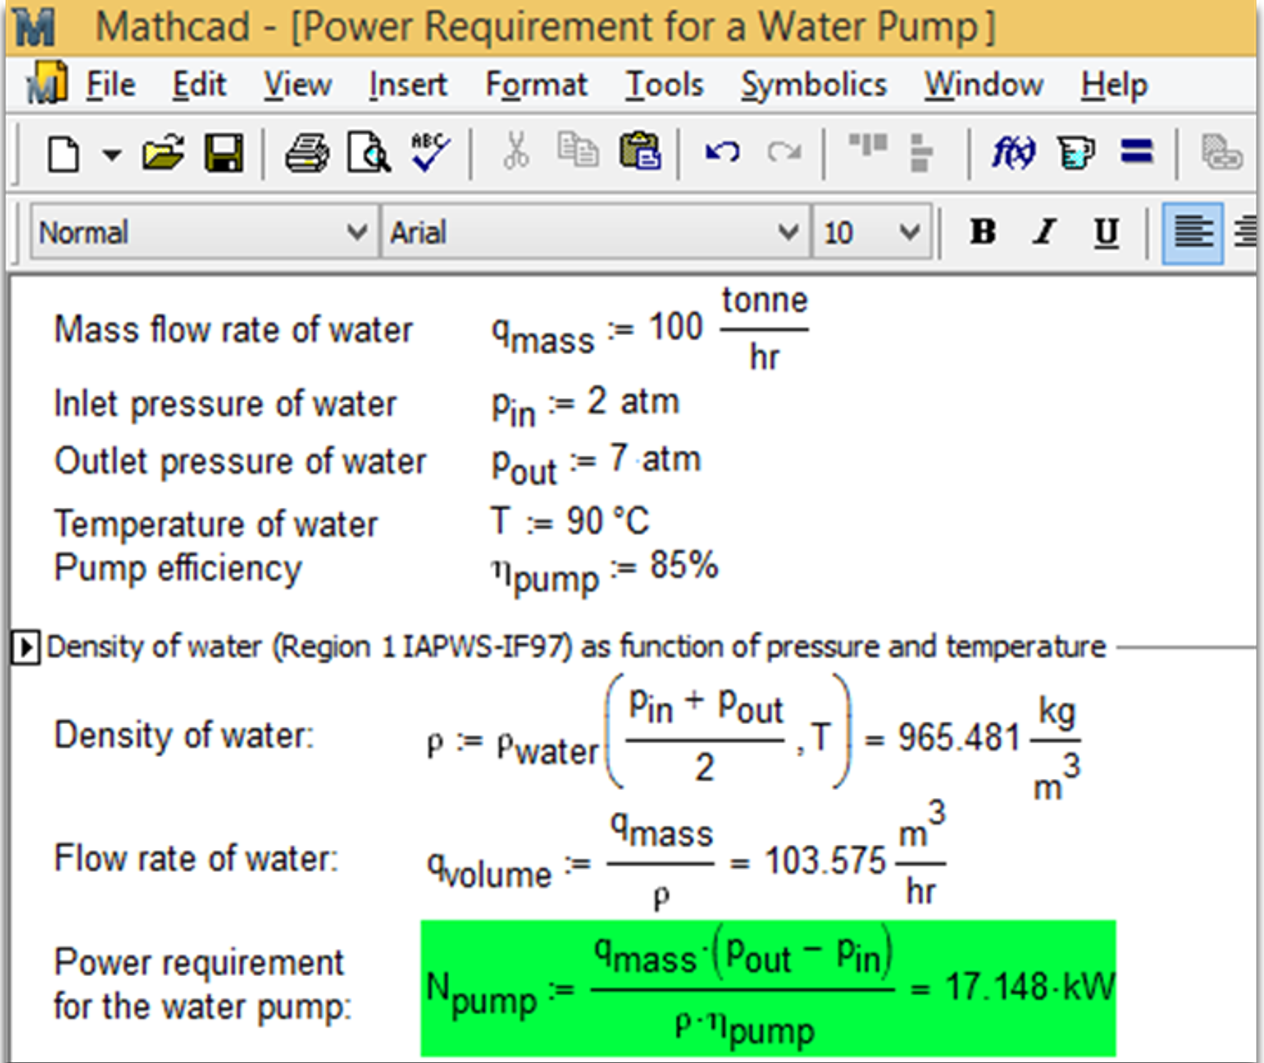This screenshot has height=1063, width=1264.
Task: Click the Insert Unit measuring cup icon
Action: pos(1075,153)
